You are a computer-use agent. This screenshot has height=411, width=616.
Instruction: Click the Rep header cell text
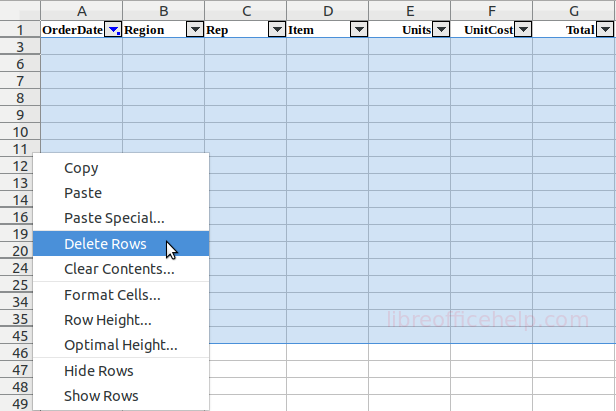pos(217,30)
